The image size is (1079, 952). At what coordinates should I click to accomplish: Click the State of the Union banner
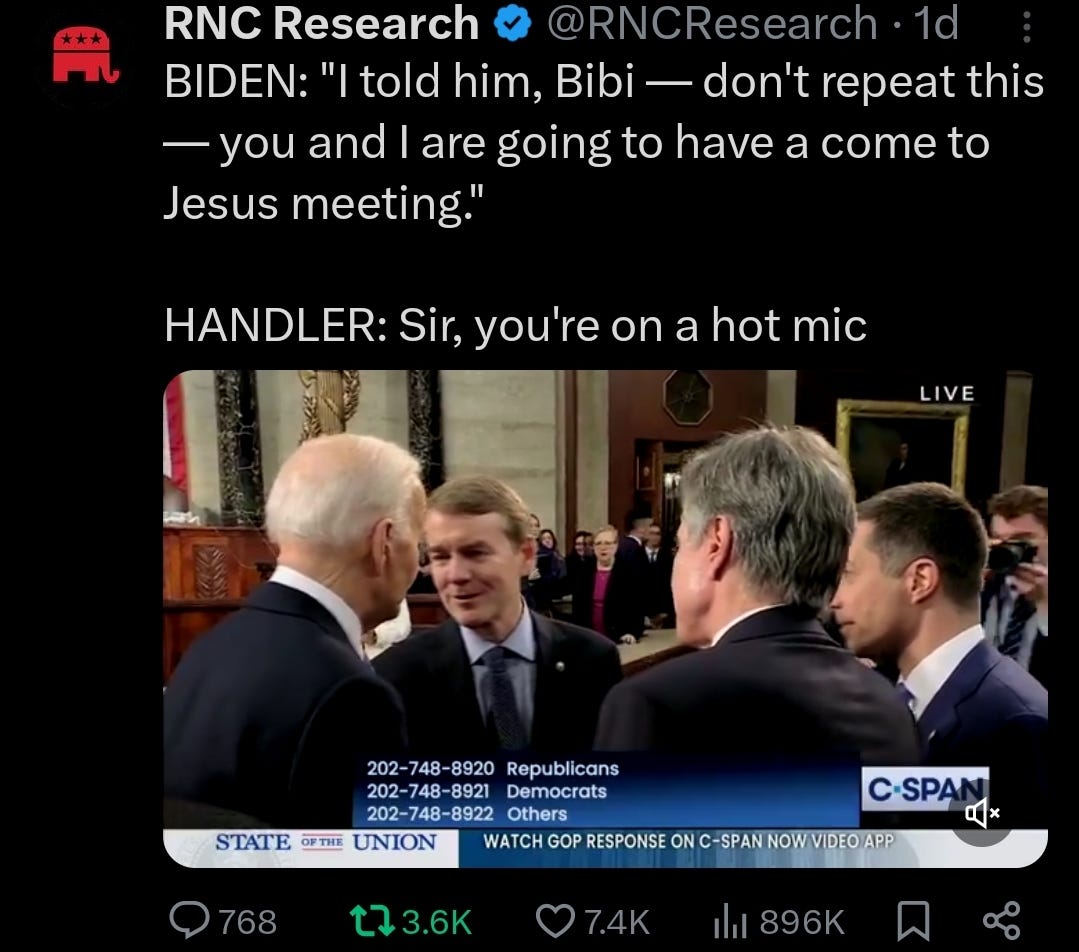coord(325,842)
